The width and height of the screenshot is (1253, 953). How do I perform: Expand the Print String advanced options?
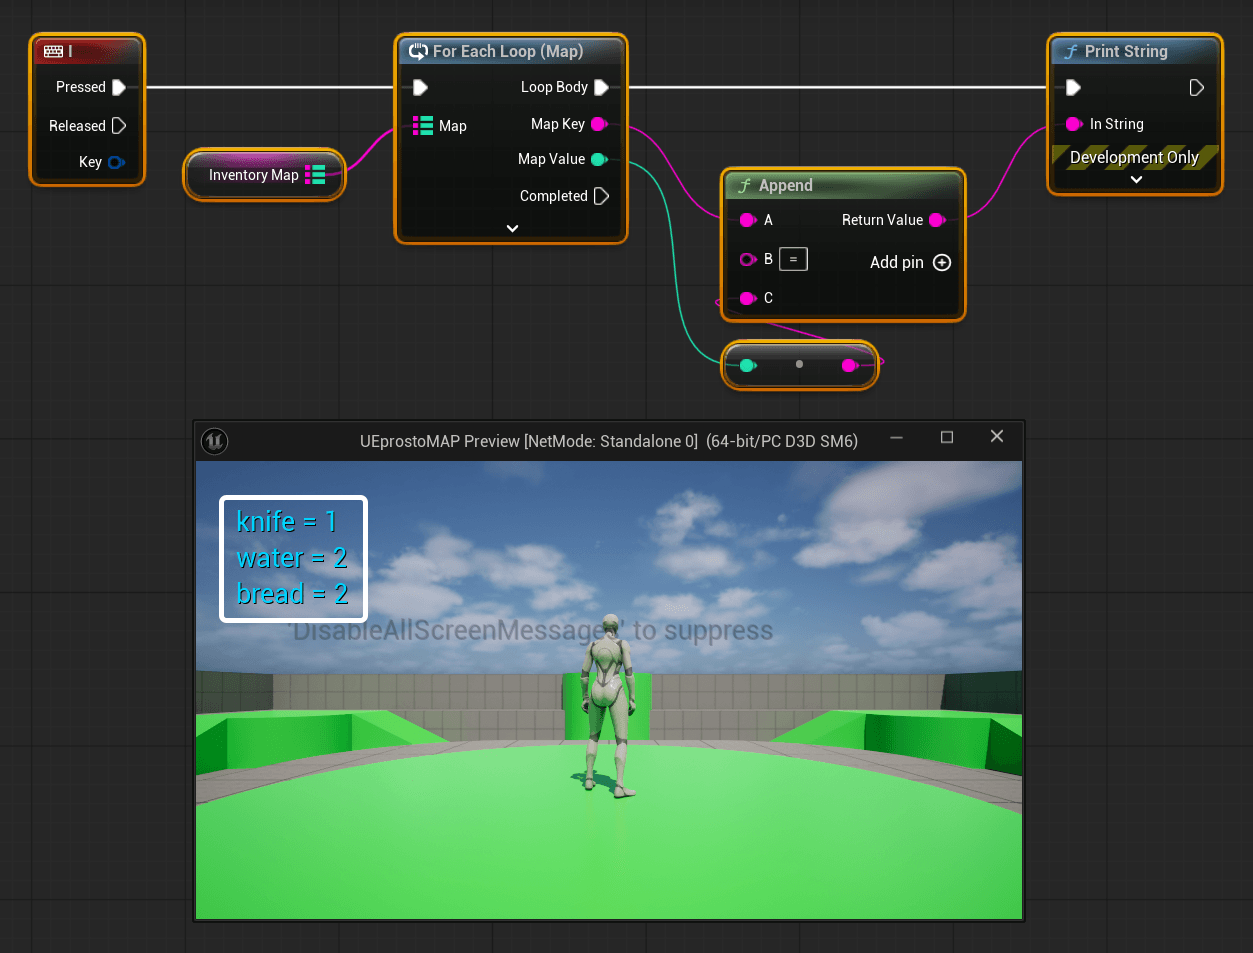coord(1136,180)
